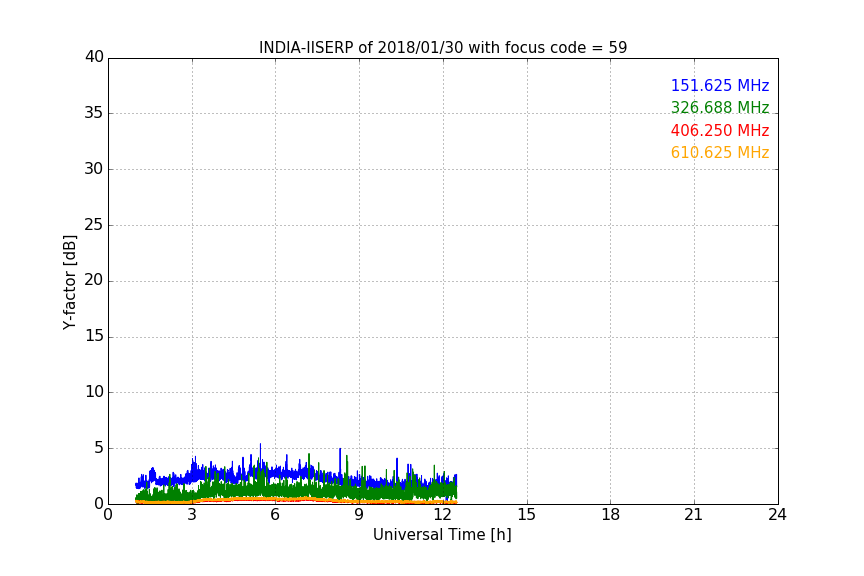The width and height of the screenshot is (864, 576).
Task: Click the x-axis tick label 6
Action: tap(276, 515)
